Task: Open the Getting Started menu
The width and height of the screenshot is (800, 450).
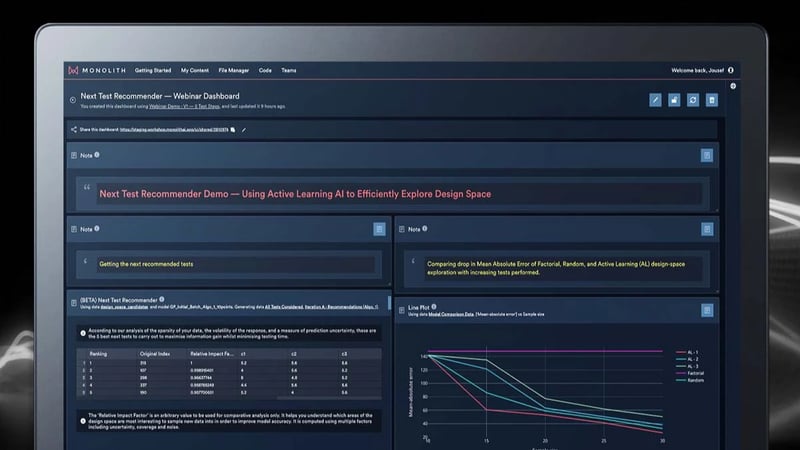Action: 153,70
